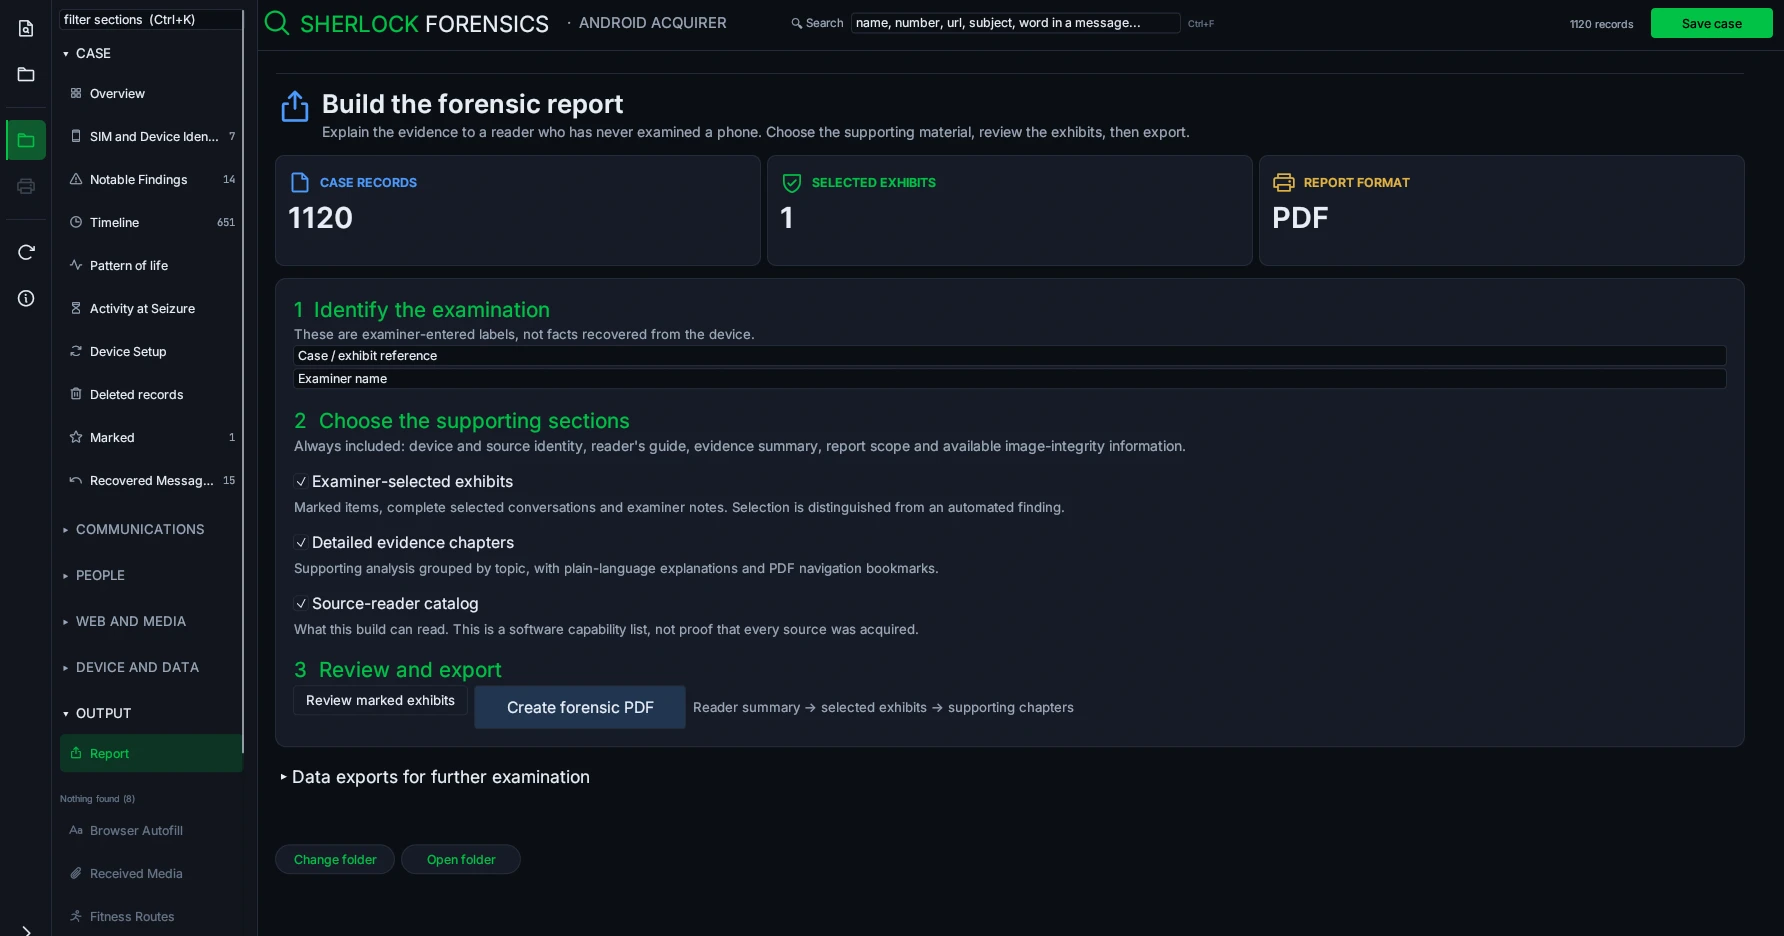Screen dimensions: 1784x936
Task: Click the Notable Findings warning icon
Action: coord(76,179)
